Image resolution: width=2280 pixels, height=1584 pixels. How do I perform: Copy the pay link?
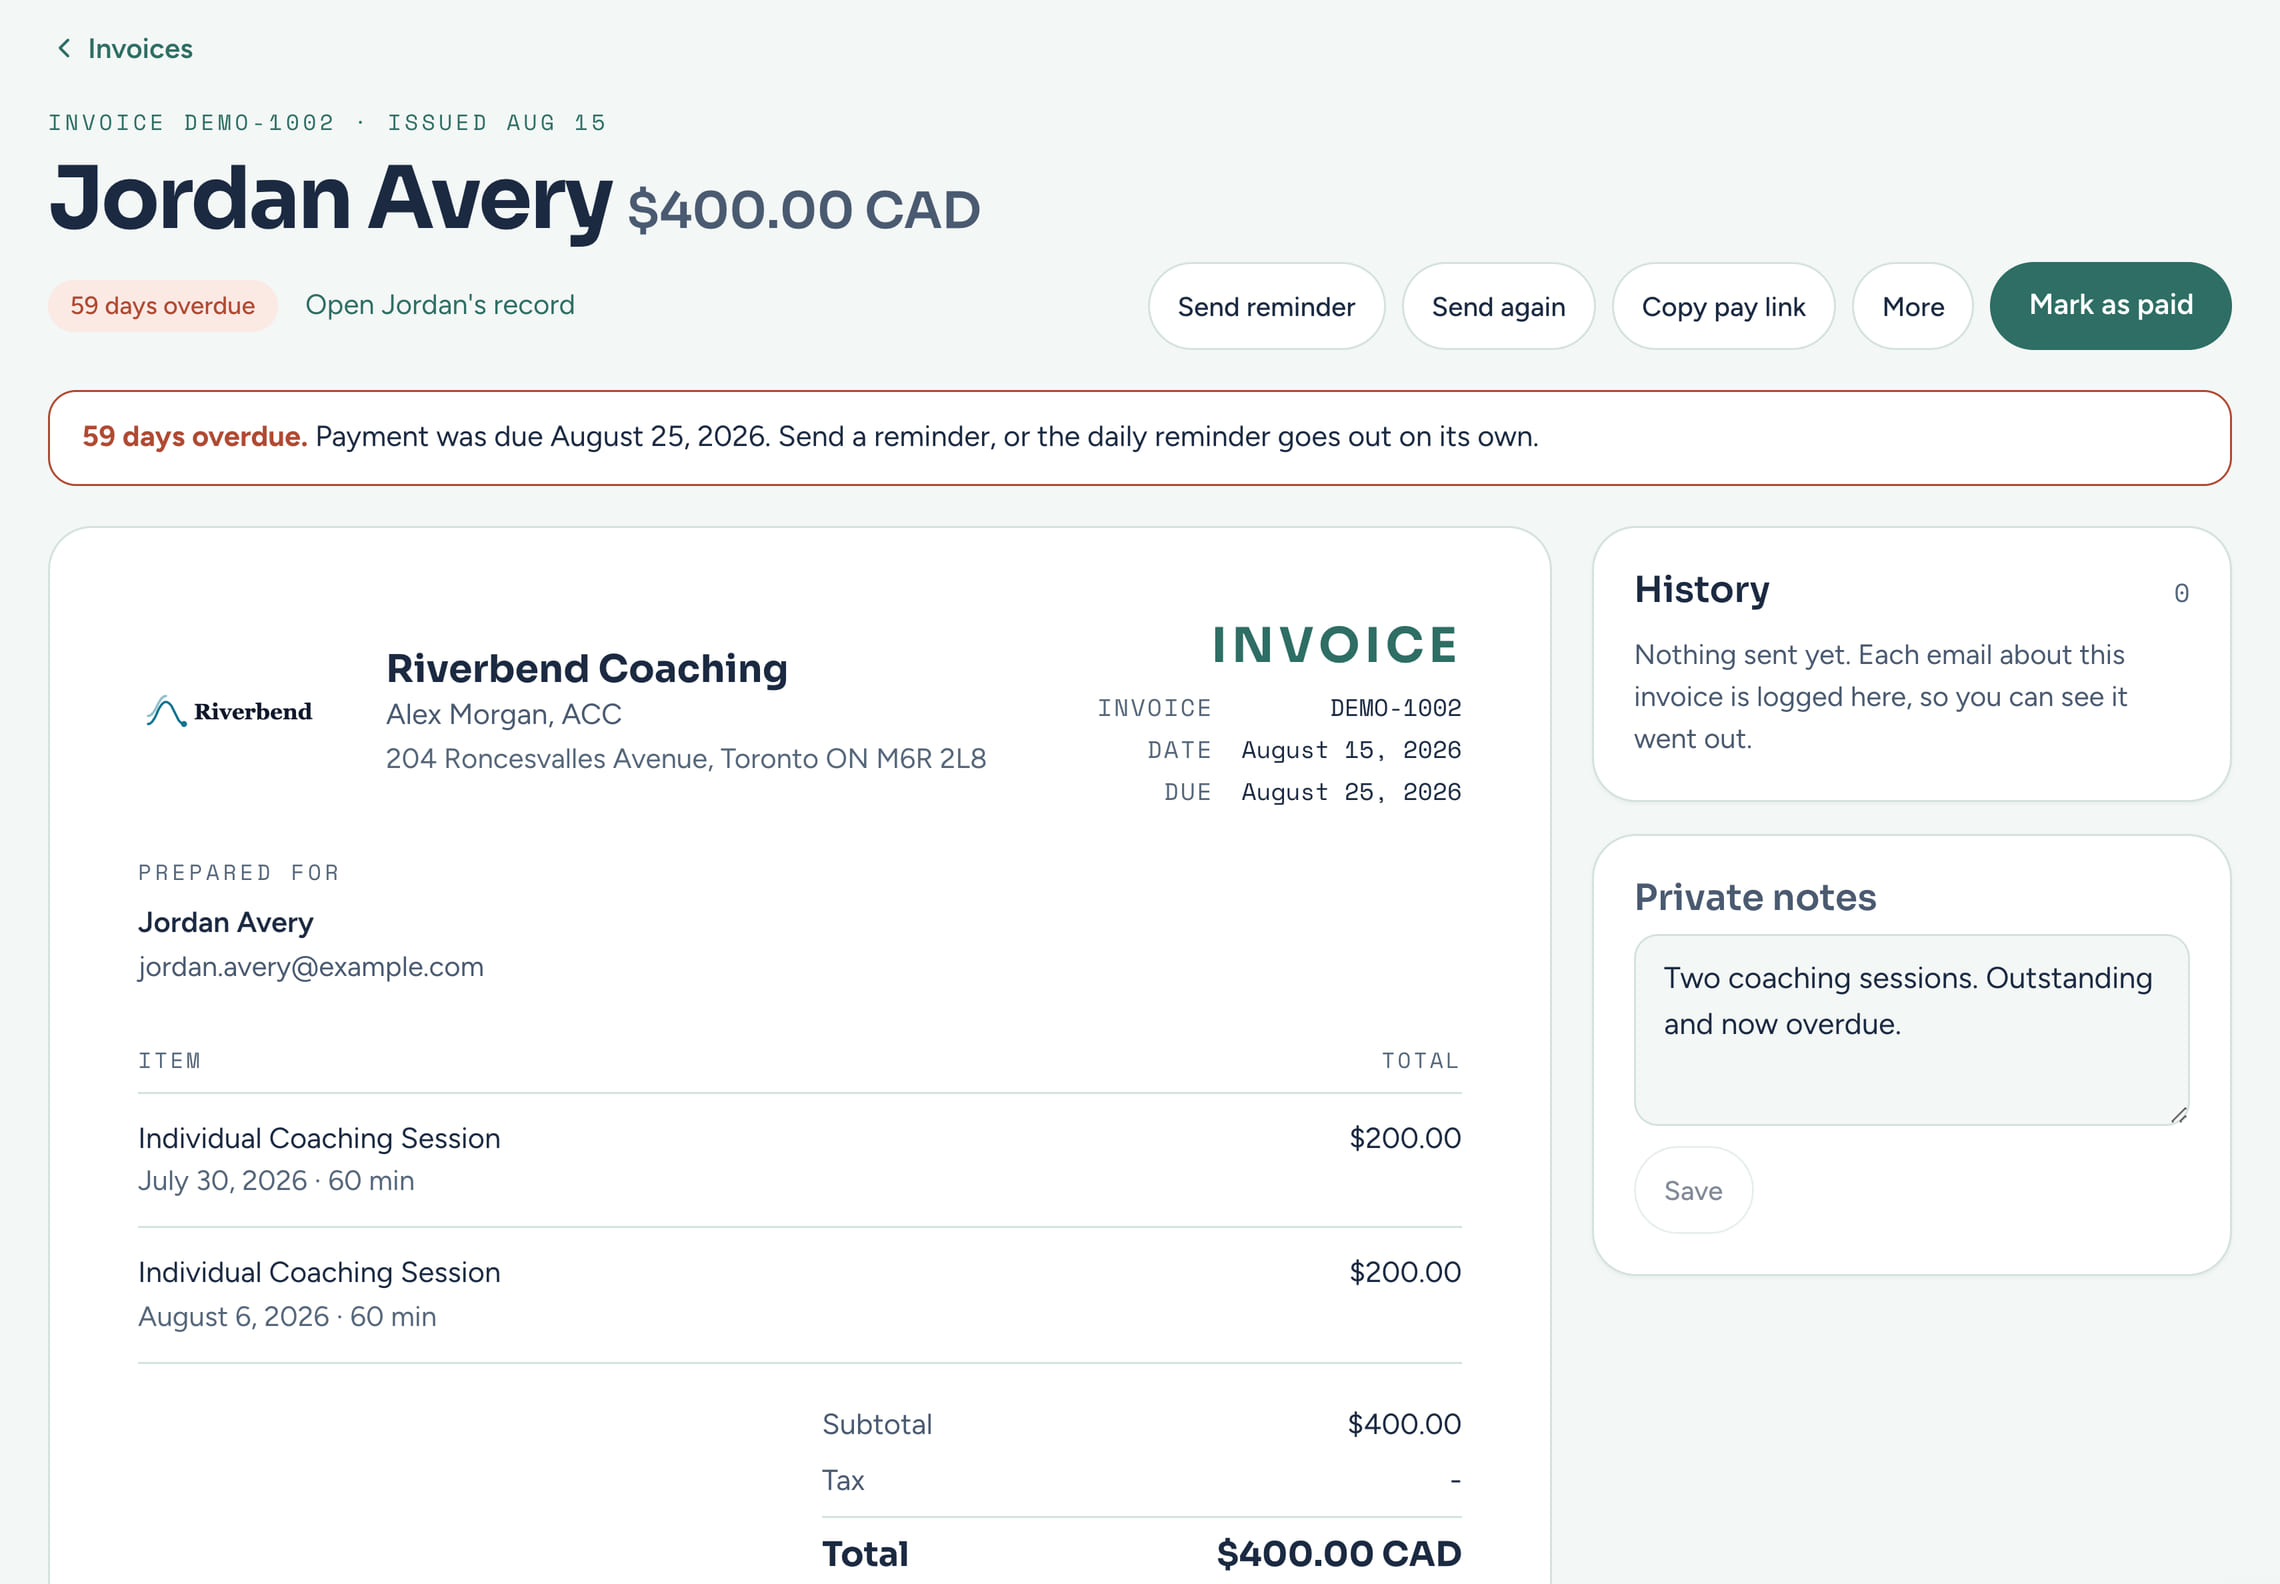(x=1723, y=306)
